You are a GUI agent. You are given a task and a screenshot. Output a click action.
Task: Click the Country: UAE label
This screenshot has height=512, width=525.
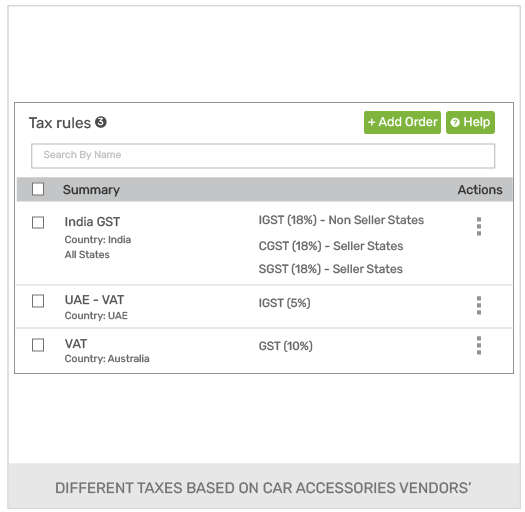96,316
